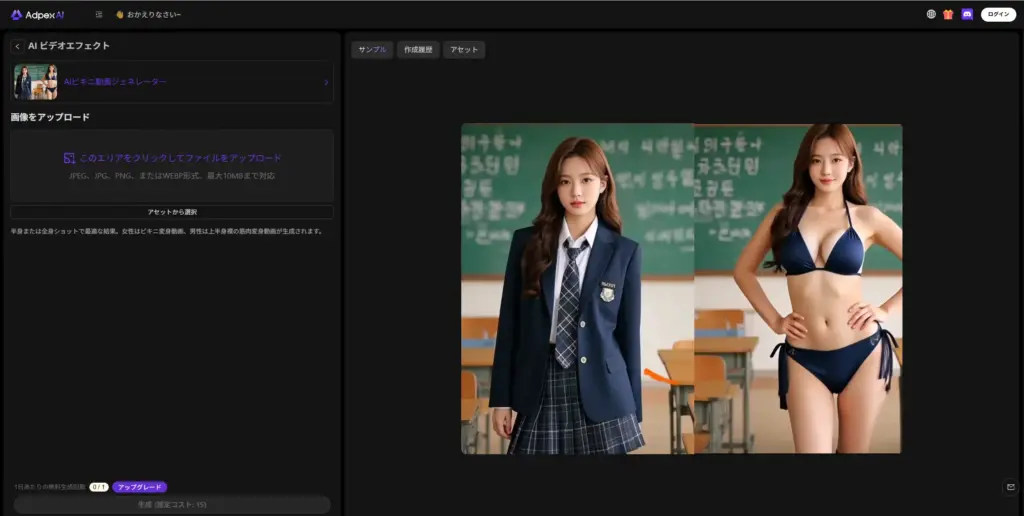
Task: Click アセットから選択 button
Action: (172, 212)
